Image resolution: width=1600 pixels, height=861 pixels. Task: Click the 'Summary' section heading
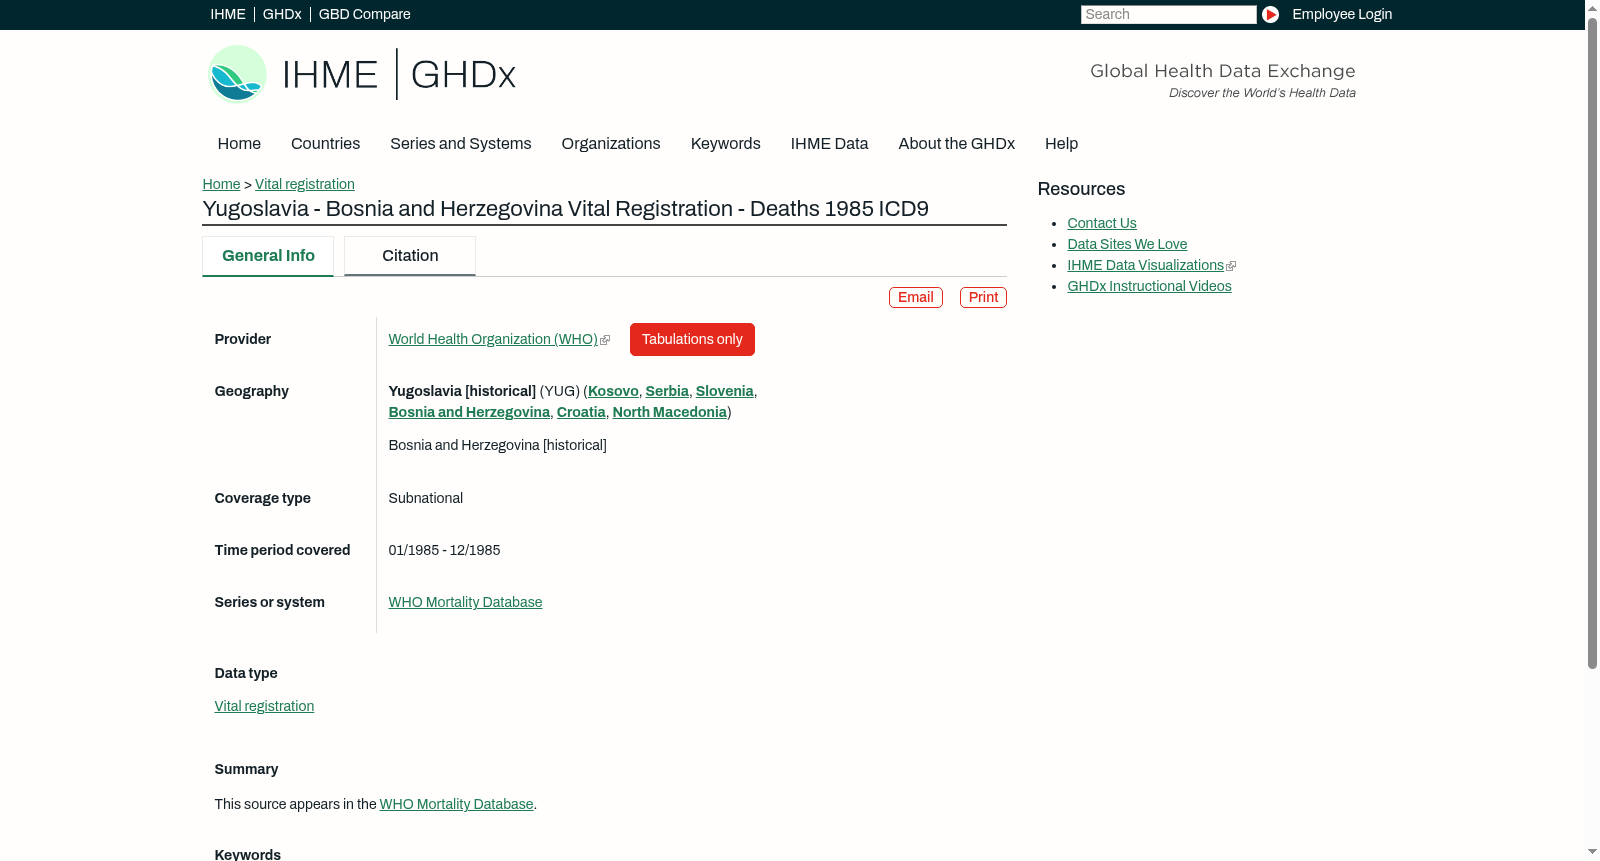coord(246,770)
